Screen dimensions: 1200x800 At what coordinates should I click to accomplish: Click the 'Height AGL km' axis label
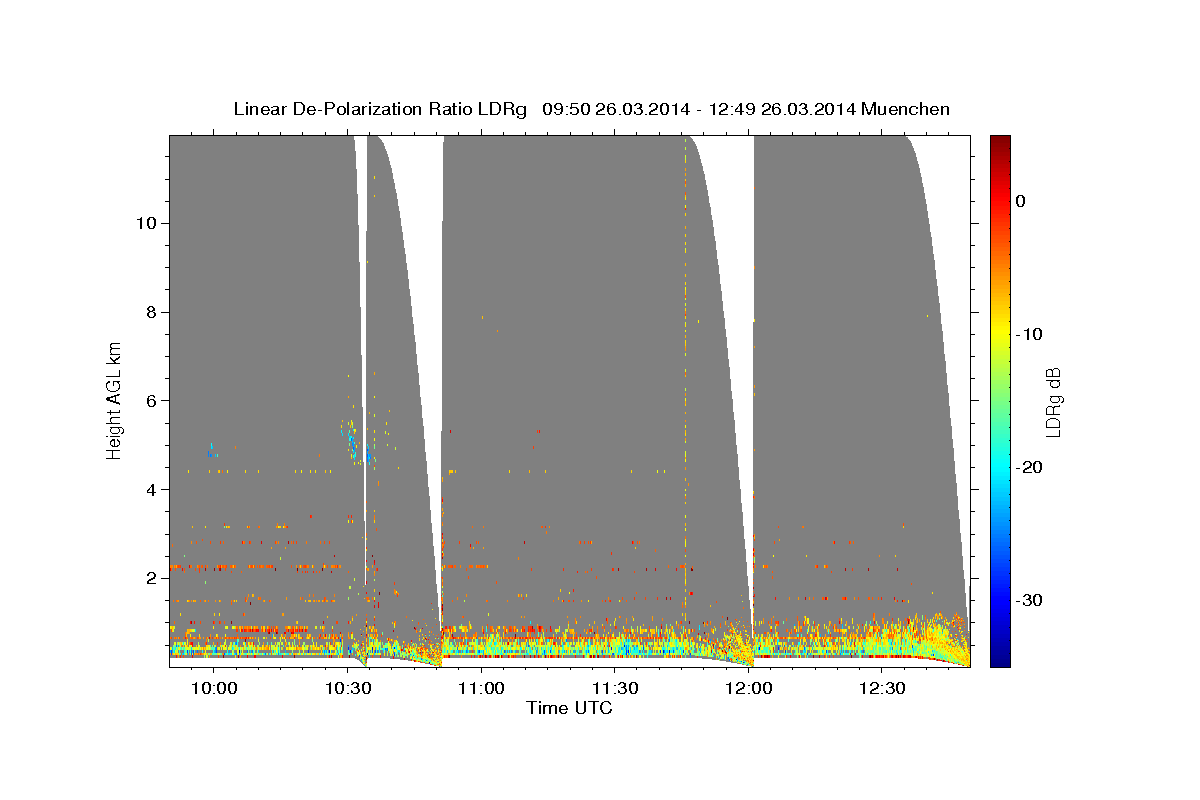[x=115, y=400]
